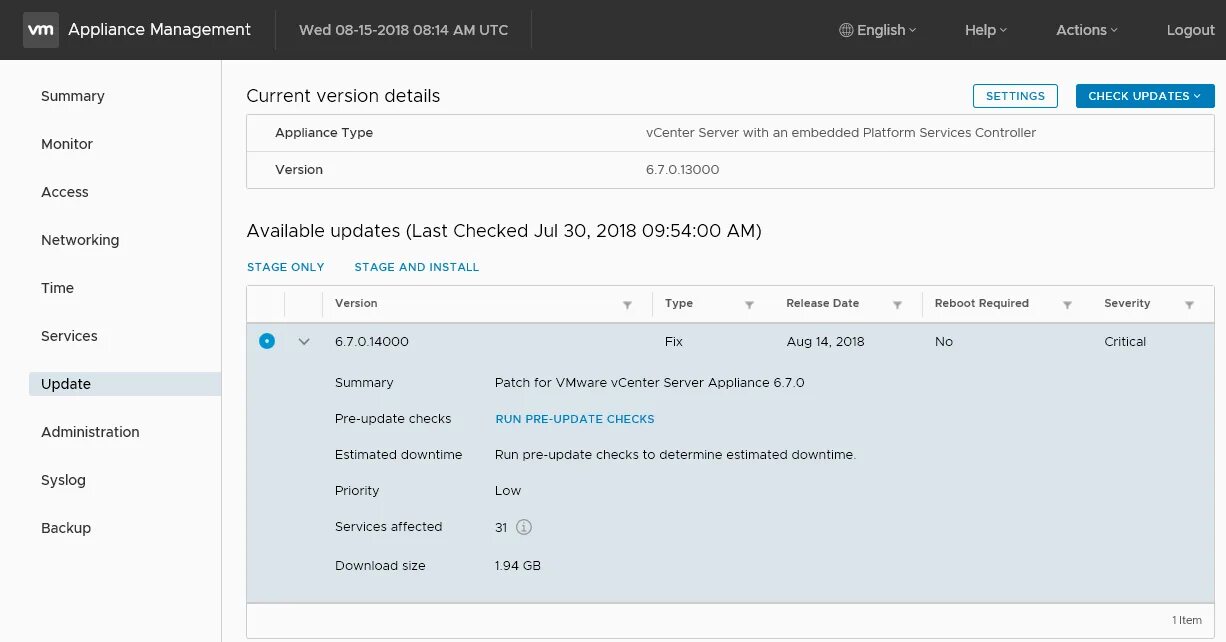Image resolution: width=1226 pixels, height=642 pixels.
Task: Click the Release Date column filter icon
Action: click(x=897, y=305)
